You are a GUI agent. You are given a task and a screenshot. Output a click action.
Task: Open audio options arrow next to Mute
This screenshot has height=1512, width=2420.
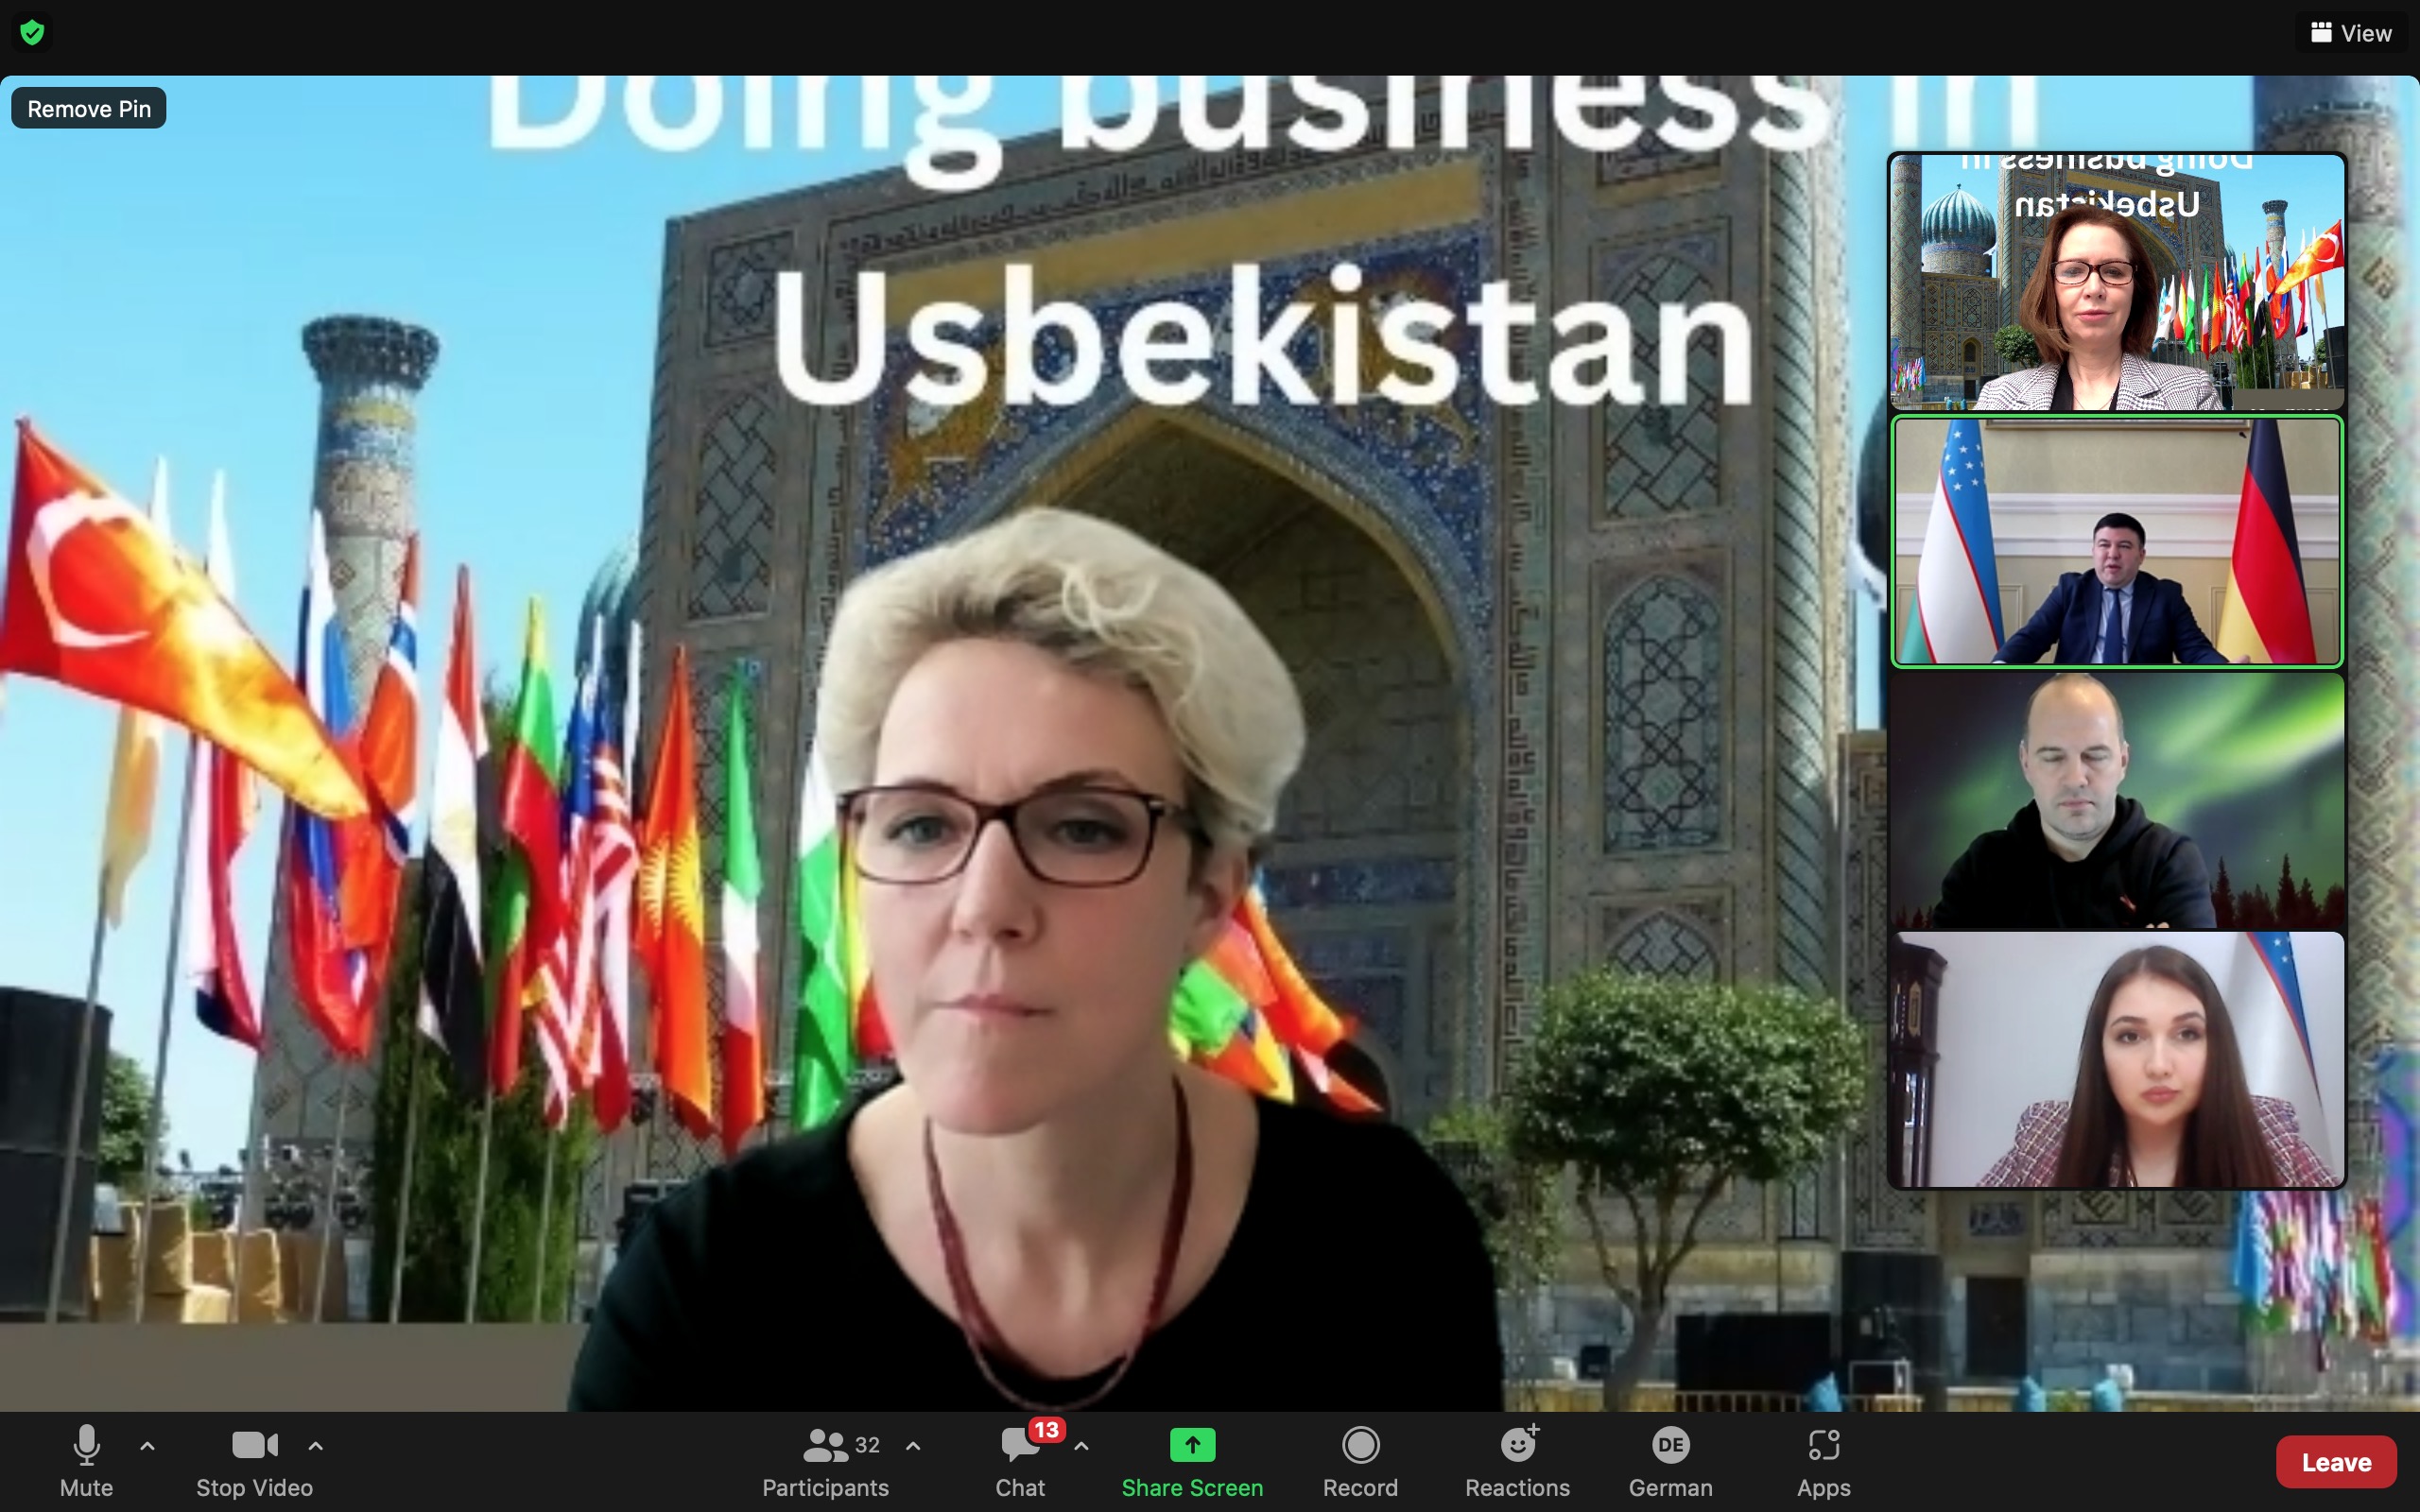[147, 1445]
